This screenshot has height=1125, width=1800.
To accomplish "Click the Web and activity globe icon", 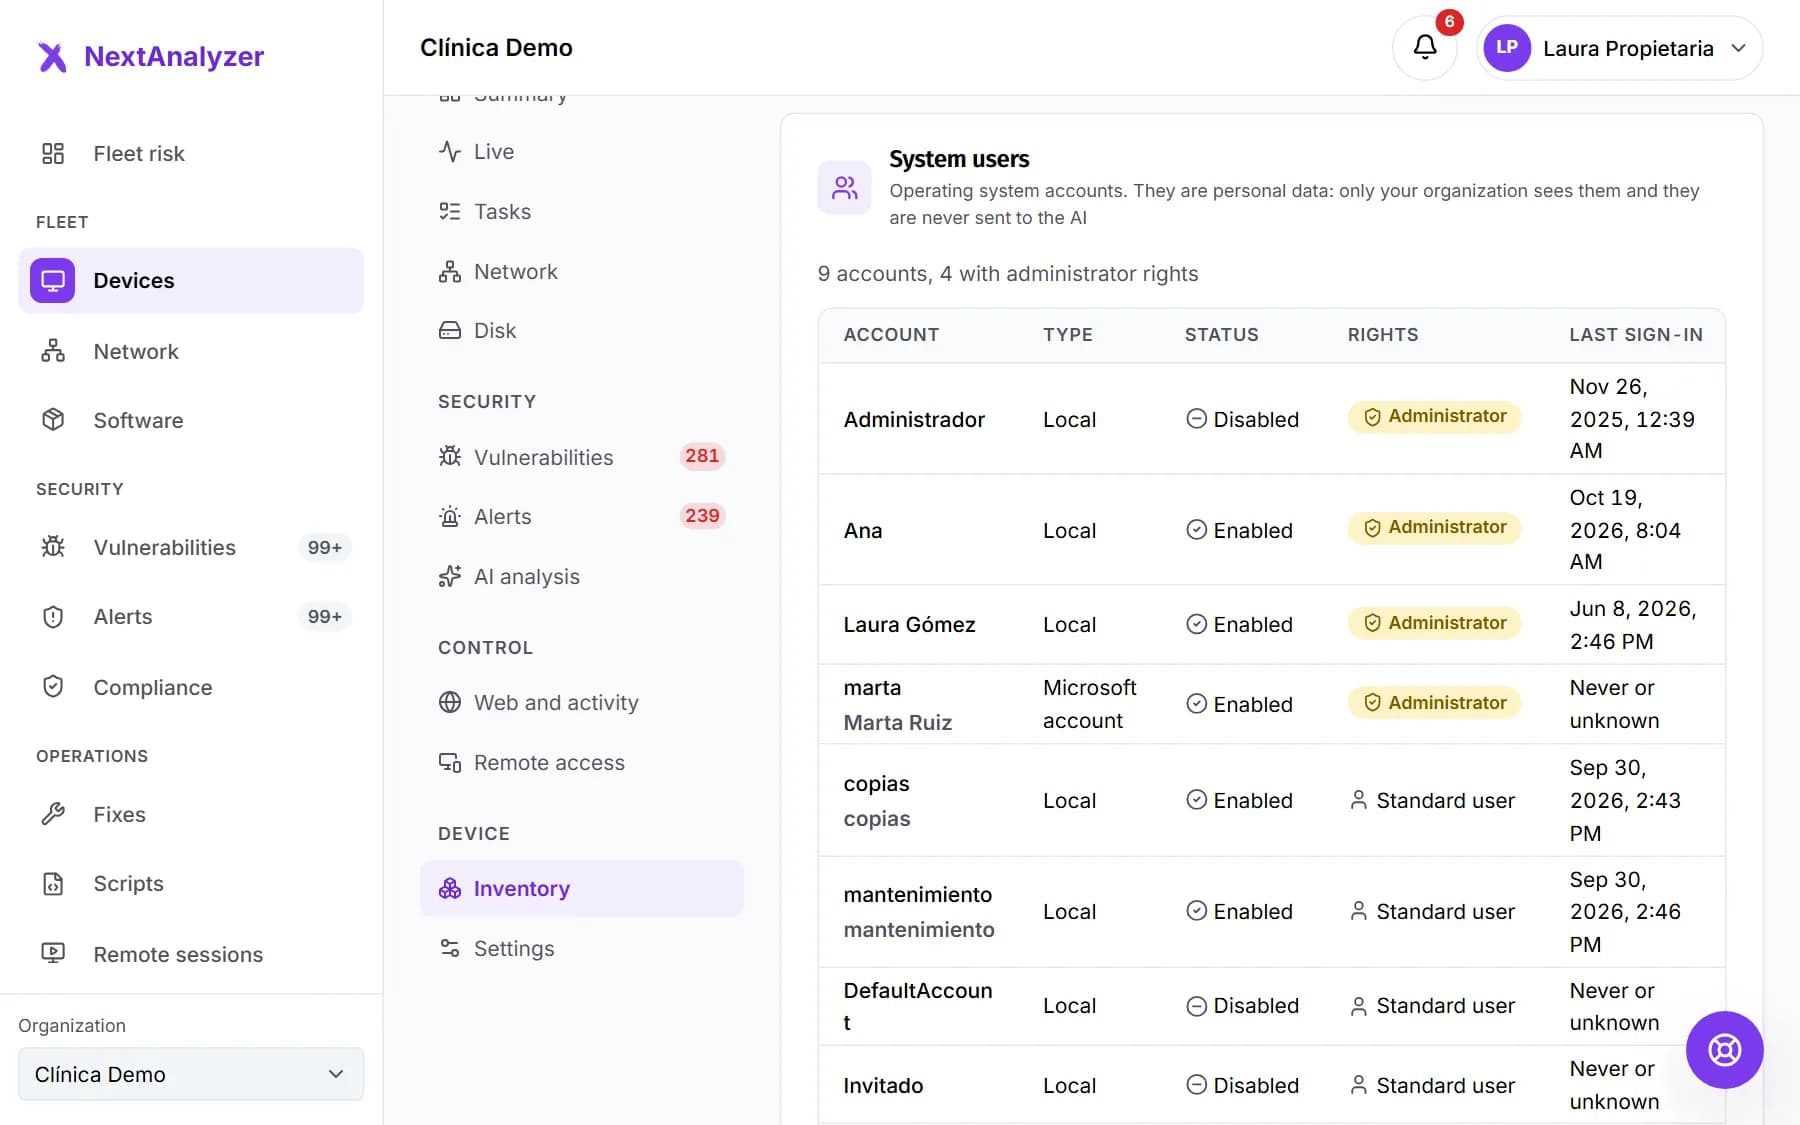I will click(450, 702).
